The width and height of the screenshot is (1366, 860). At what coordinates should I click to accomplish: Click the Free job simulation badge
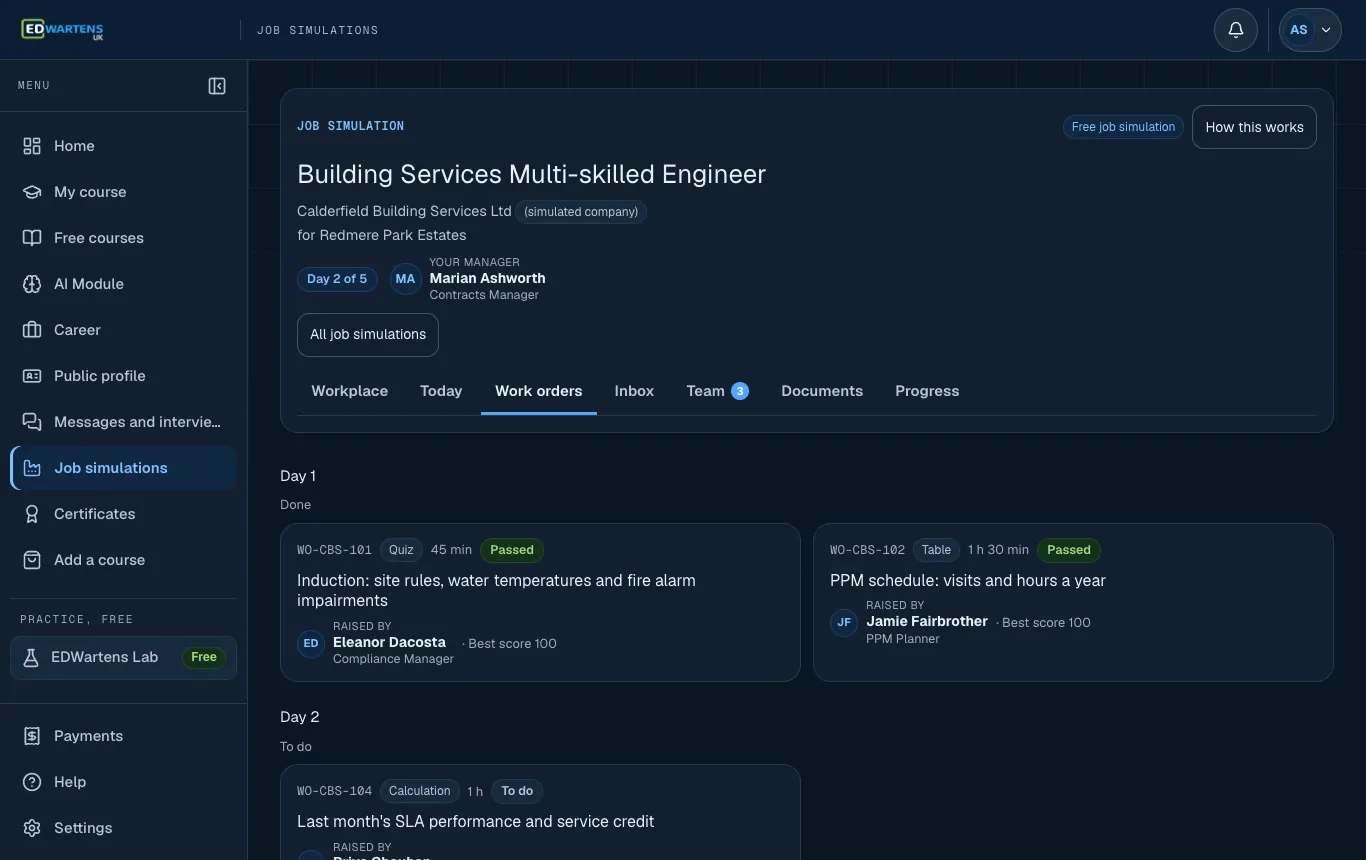[x=1123, y=127]
